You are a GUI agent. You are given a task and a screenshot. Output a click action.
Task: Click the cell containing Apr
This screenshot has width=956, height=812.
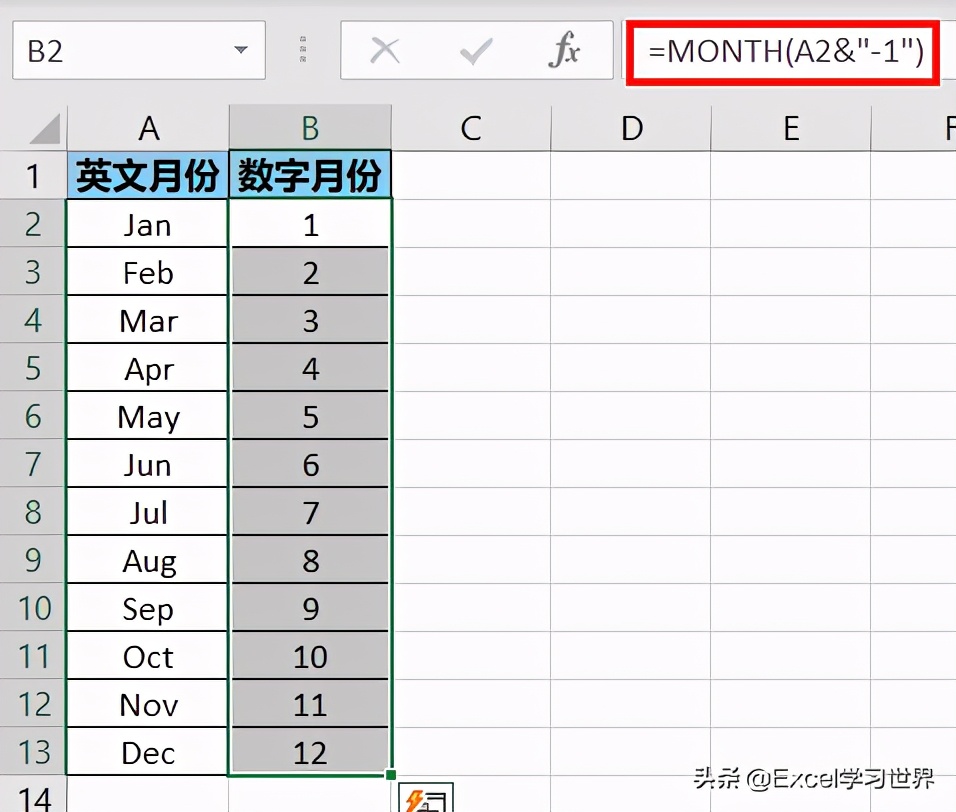148,368
